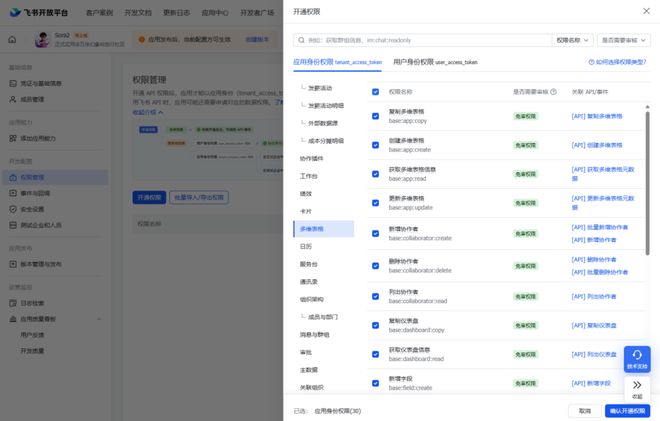Select the 日历 category in the side list
This screenshot has height=421, width=660.
[306, 246]
